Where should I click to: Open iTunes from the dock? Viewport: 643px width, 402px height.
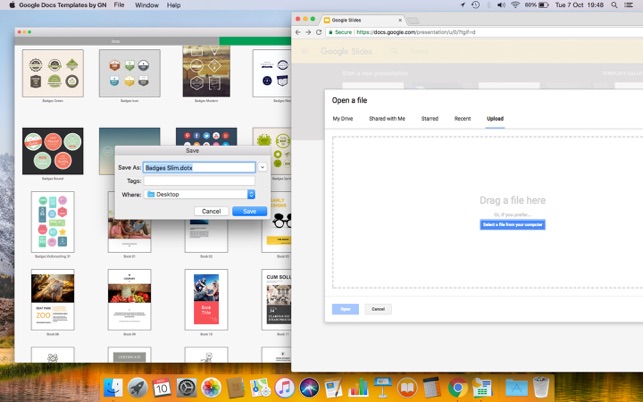[285, 387]
